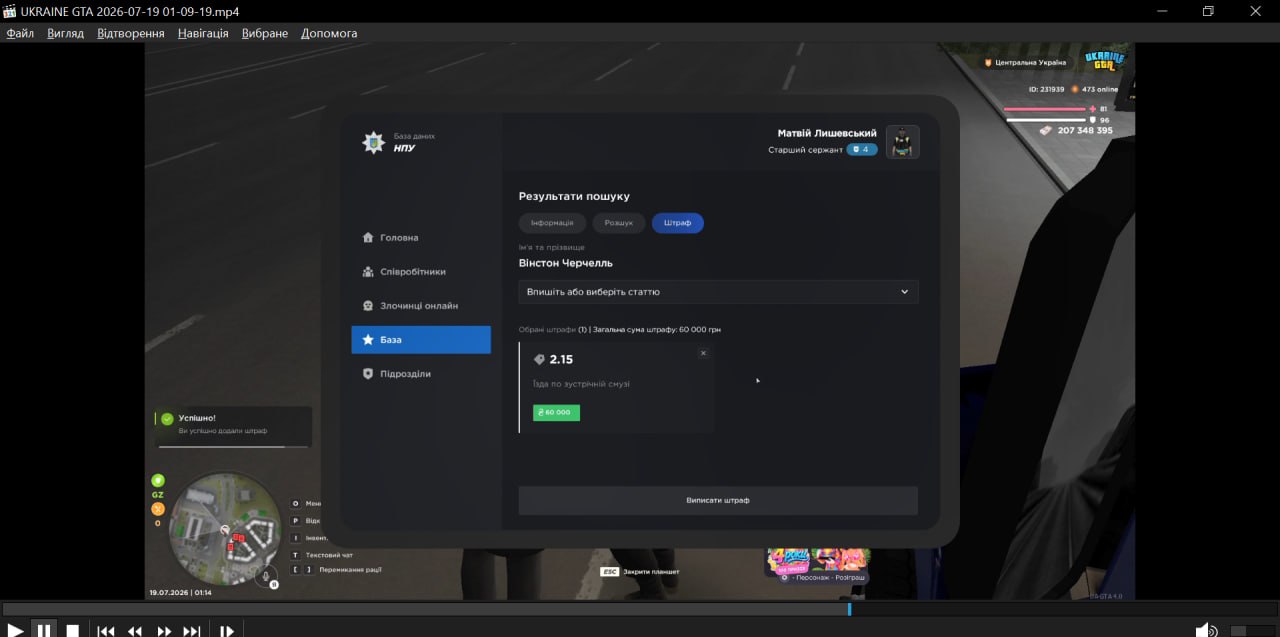1280x637 pixels.
Task: Click the pink health cross icon
Action: [1094, 108]
